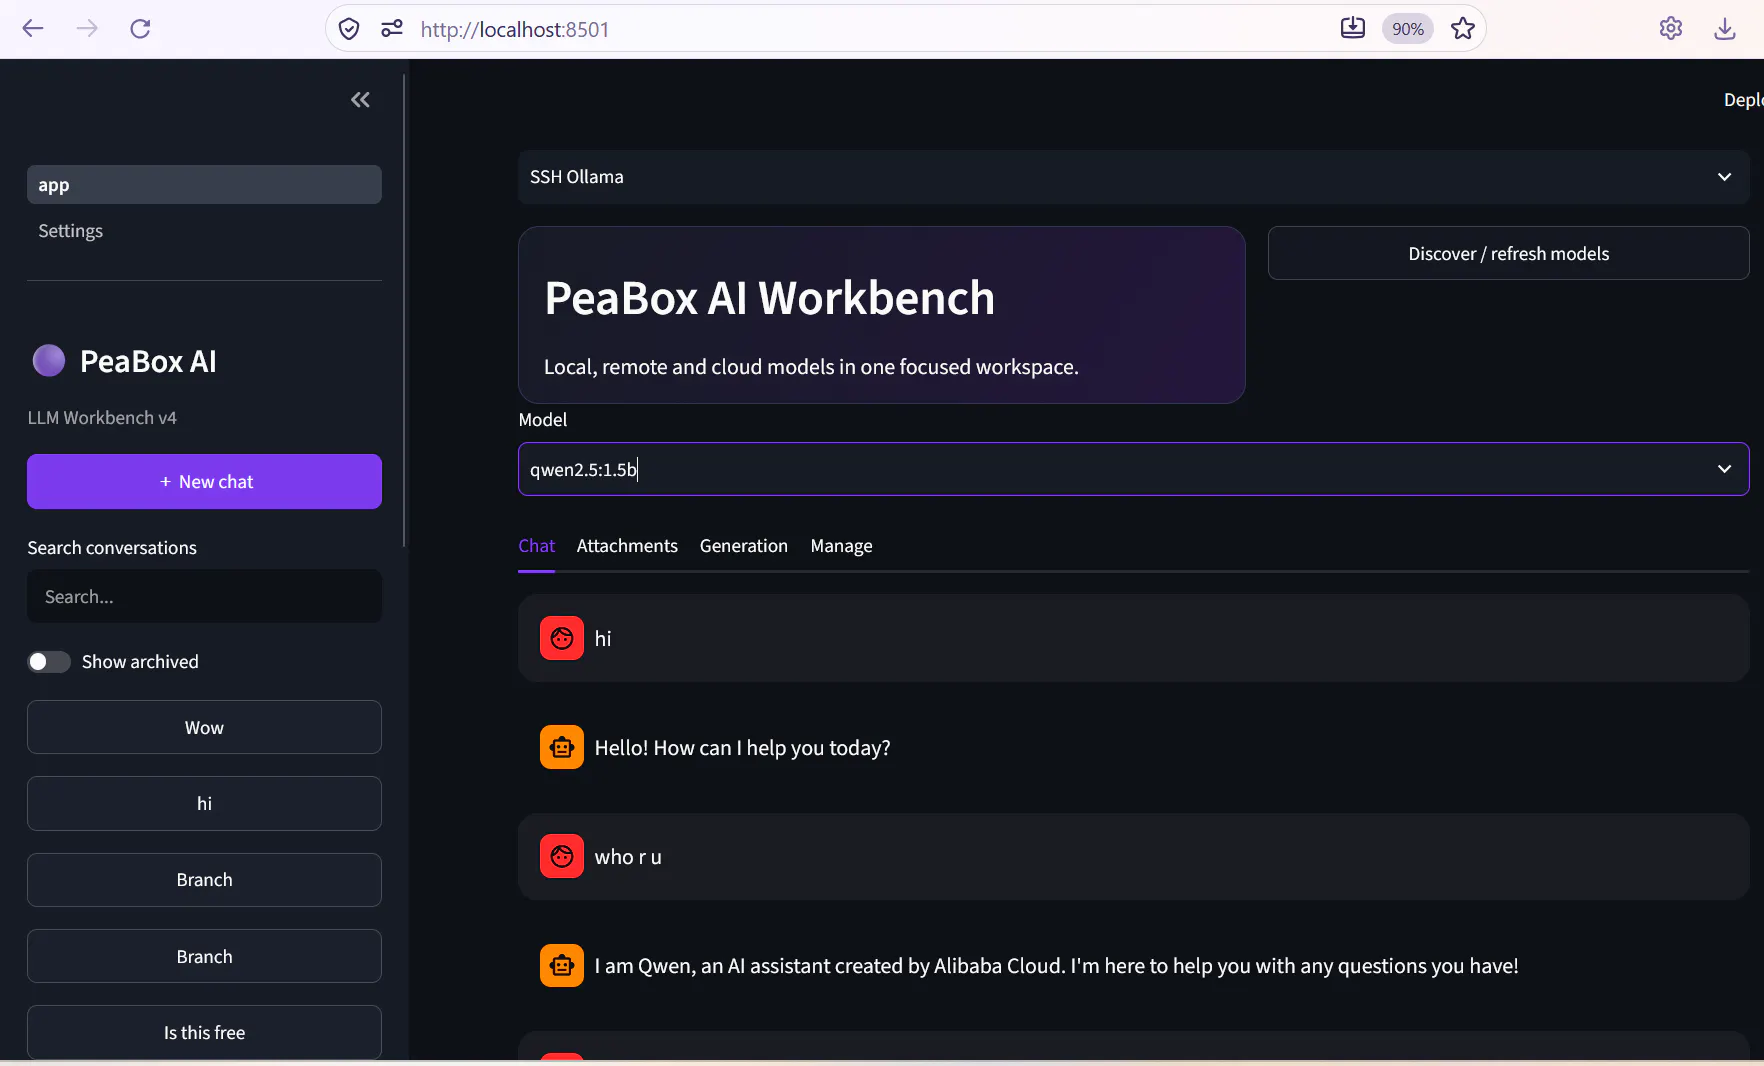Click the shield tracking protection icon
This screenshot has width=1764, height=1066.
[x=349, y=29]
